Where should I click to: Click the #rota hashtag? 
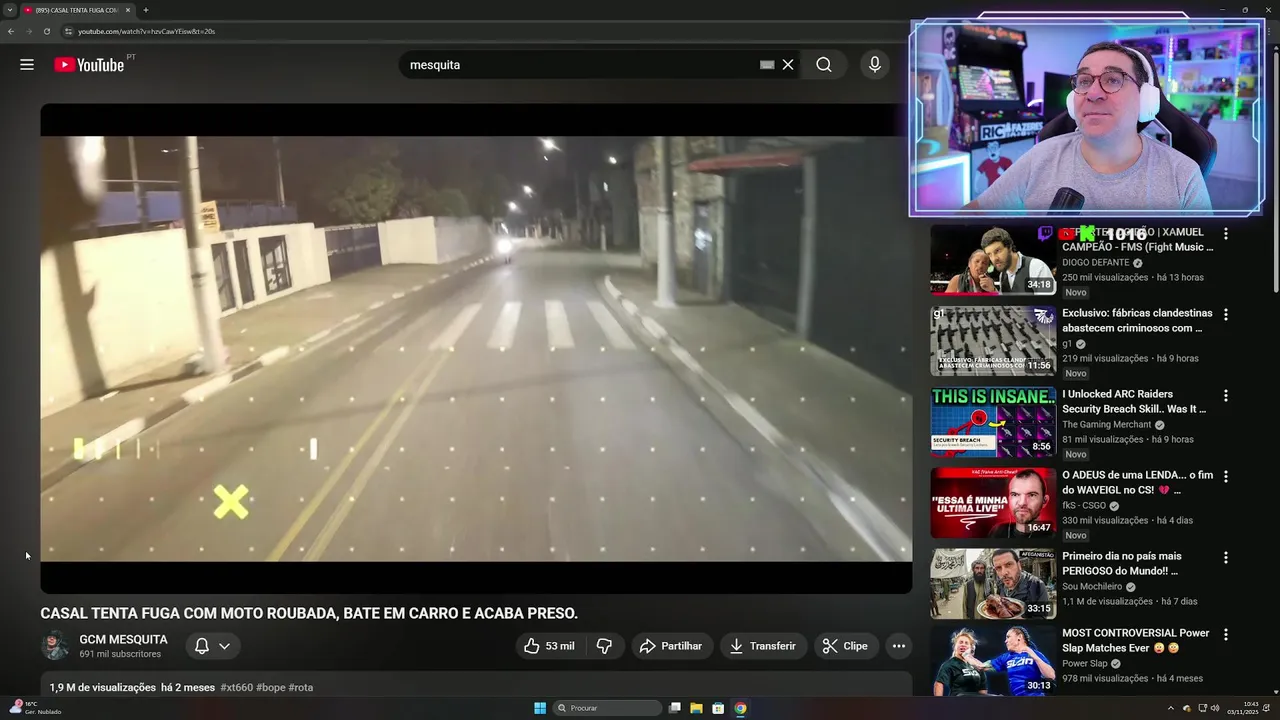click(301, 688)
